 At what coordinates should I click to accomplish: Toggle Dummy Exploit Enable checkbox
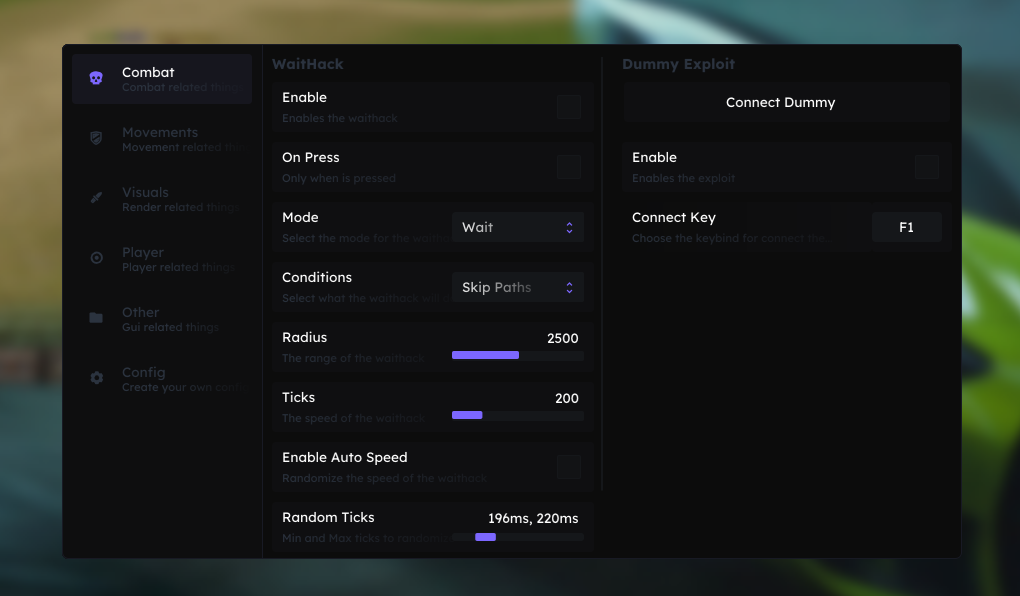(x=926, y=167)
